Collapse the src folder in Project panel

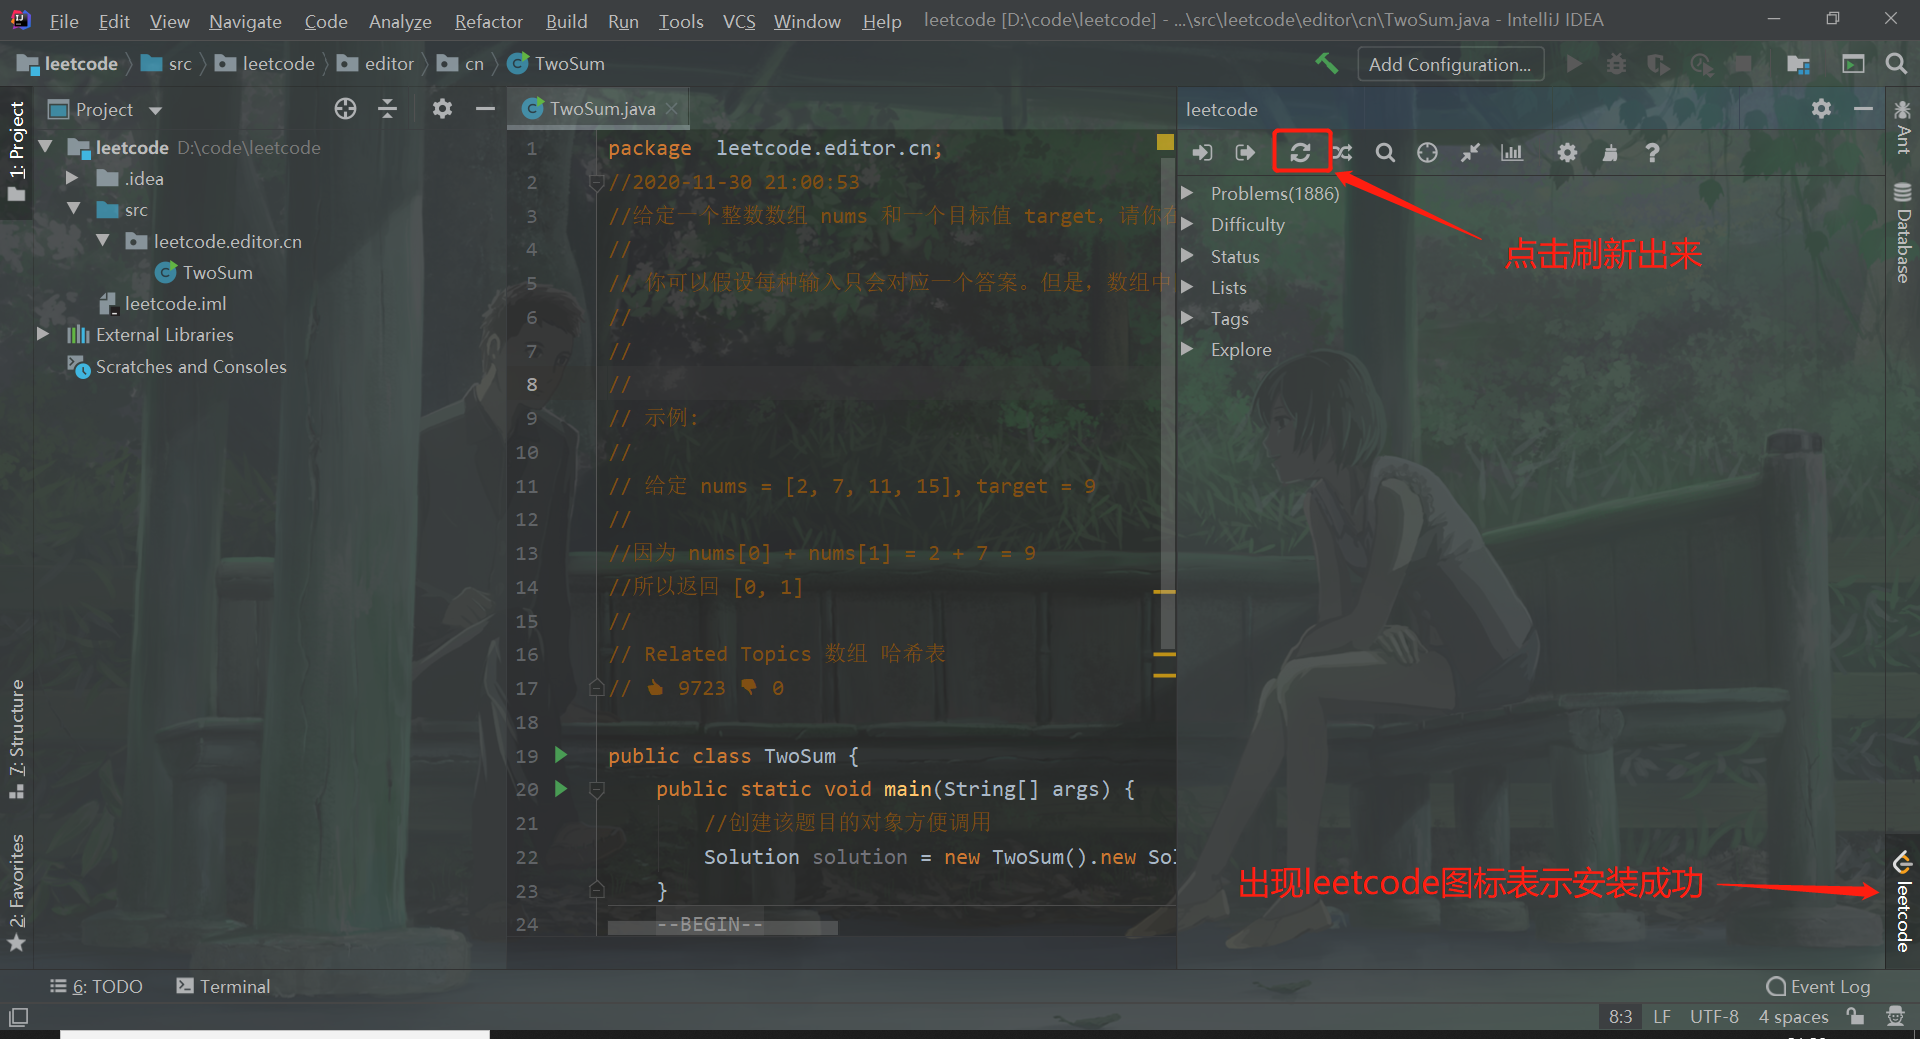74,209
